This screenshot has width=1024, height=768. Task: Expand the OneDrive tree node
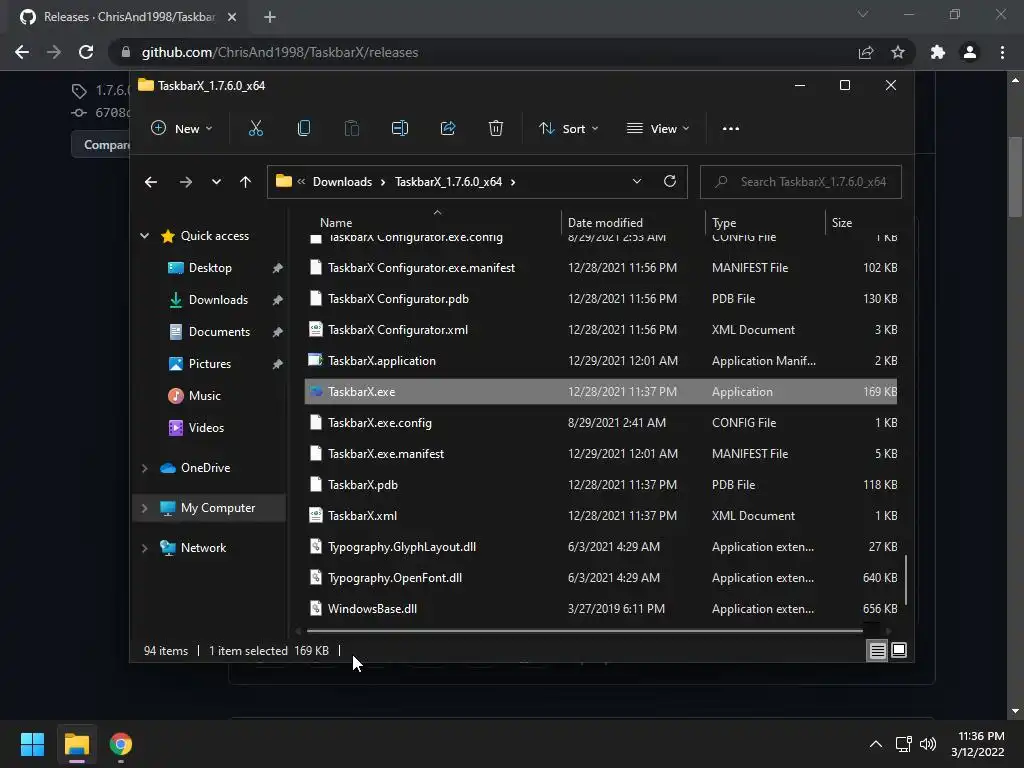144,468
